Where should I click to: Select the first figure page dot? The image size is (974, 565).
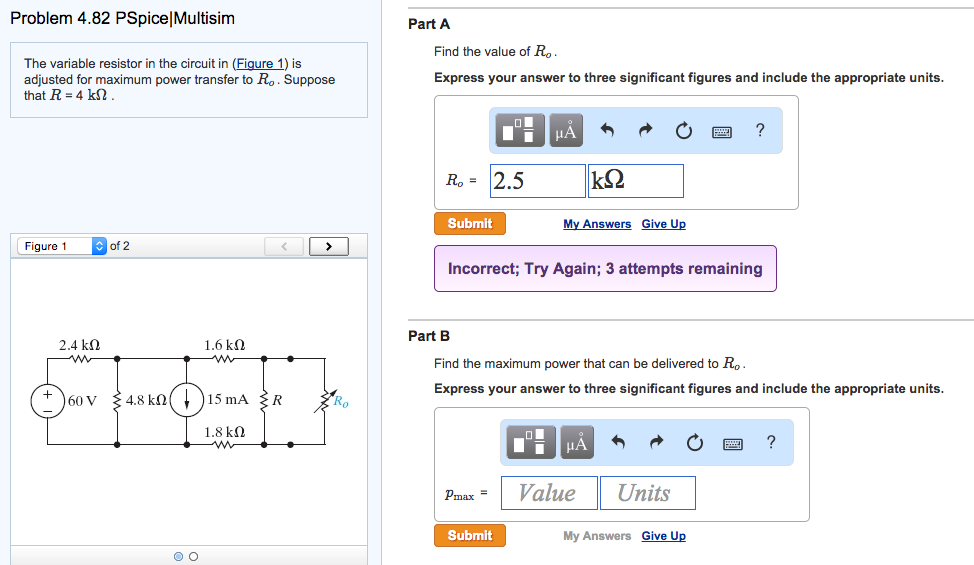[178, 556]
